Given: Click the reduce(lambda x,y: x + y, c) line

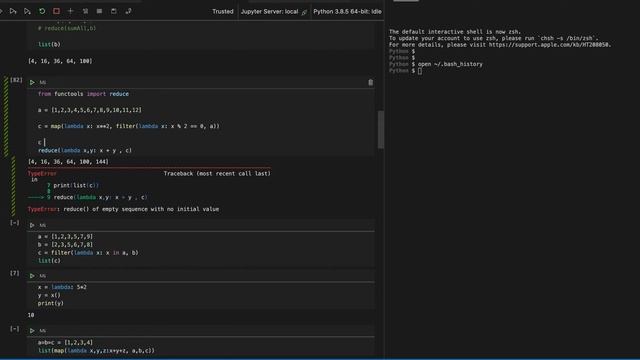Looking at the screenshot, I should pyautogui.click(x=85, y=151).
